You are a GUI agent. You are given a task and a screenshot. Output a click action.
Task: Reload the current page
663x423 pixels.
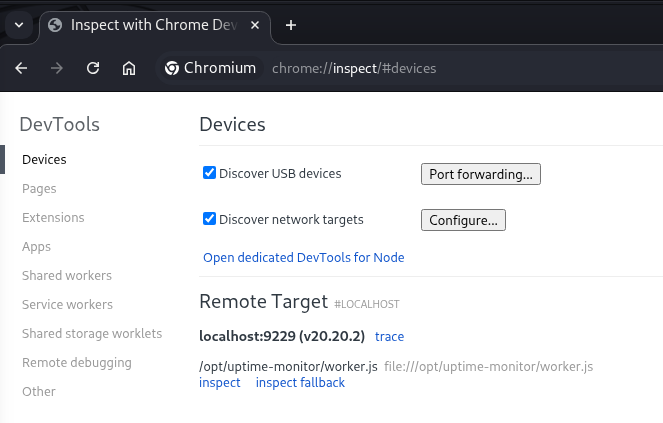pyautogui.click(x=93, y=68)
